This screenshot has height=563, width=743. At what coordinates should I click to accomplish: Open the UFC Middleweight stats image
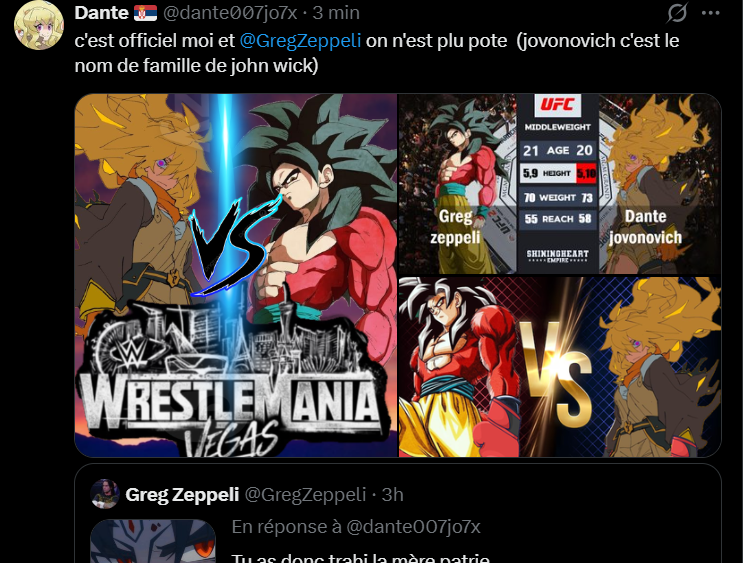click(560, 183)
